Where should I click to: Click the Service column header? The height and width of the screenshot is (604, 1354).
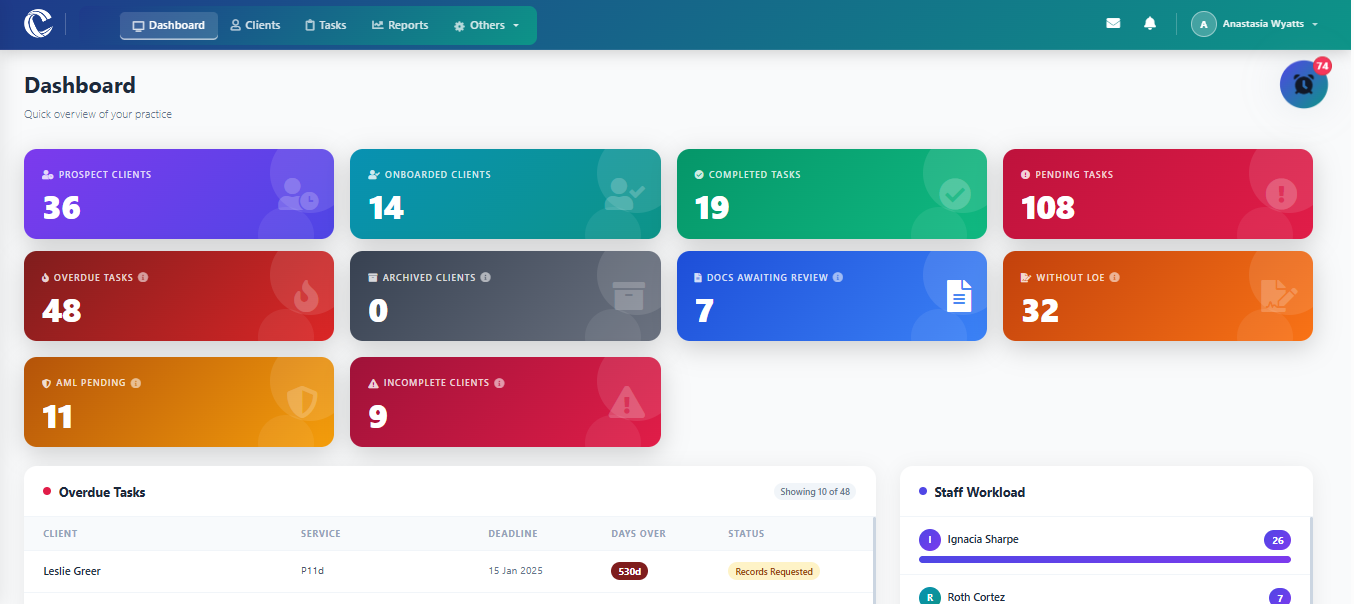click(x=321, y=534)
